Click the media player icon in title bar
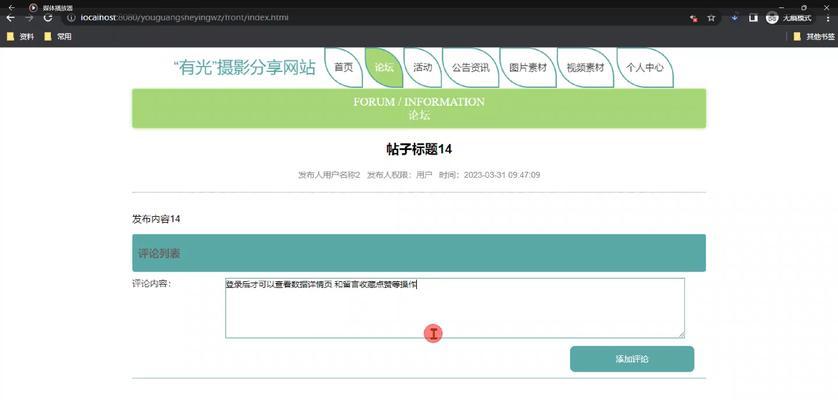838x400 pixels. [x=33, y=7]
